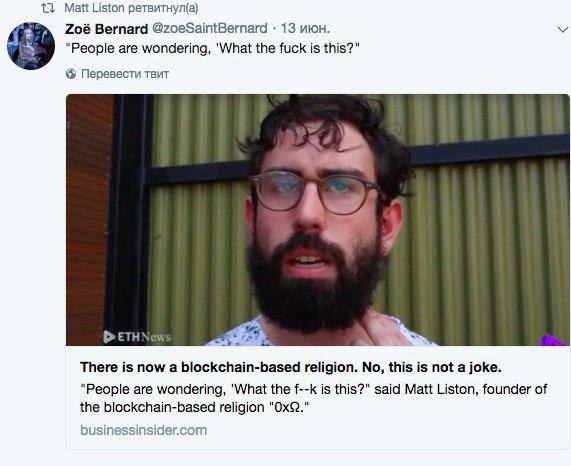Click the article description about Matt Liston
Image resolution: width=571 pixels, height=466 pixels.
click(x=313, y=398)
